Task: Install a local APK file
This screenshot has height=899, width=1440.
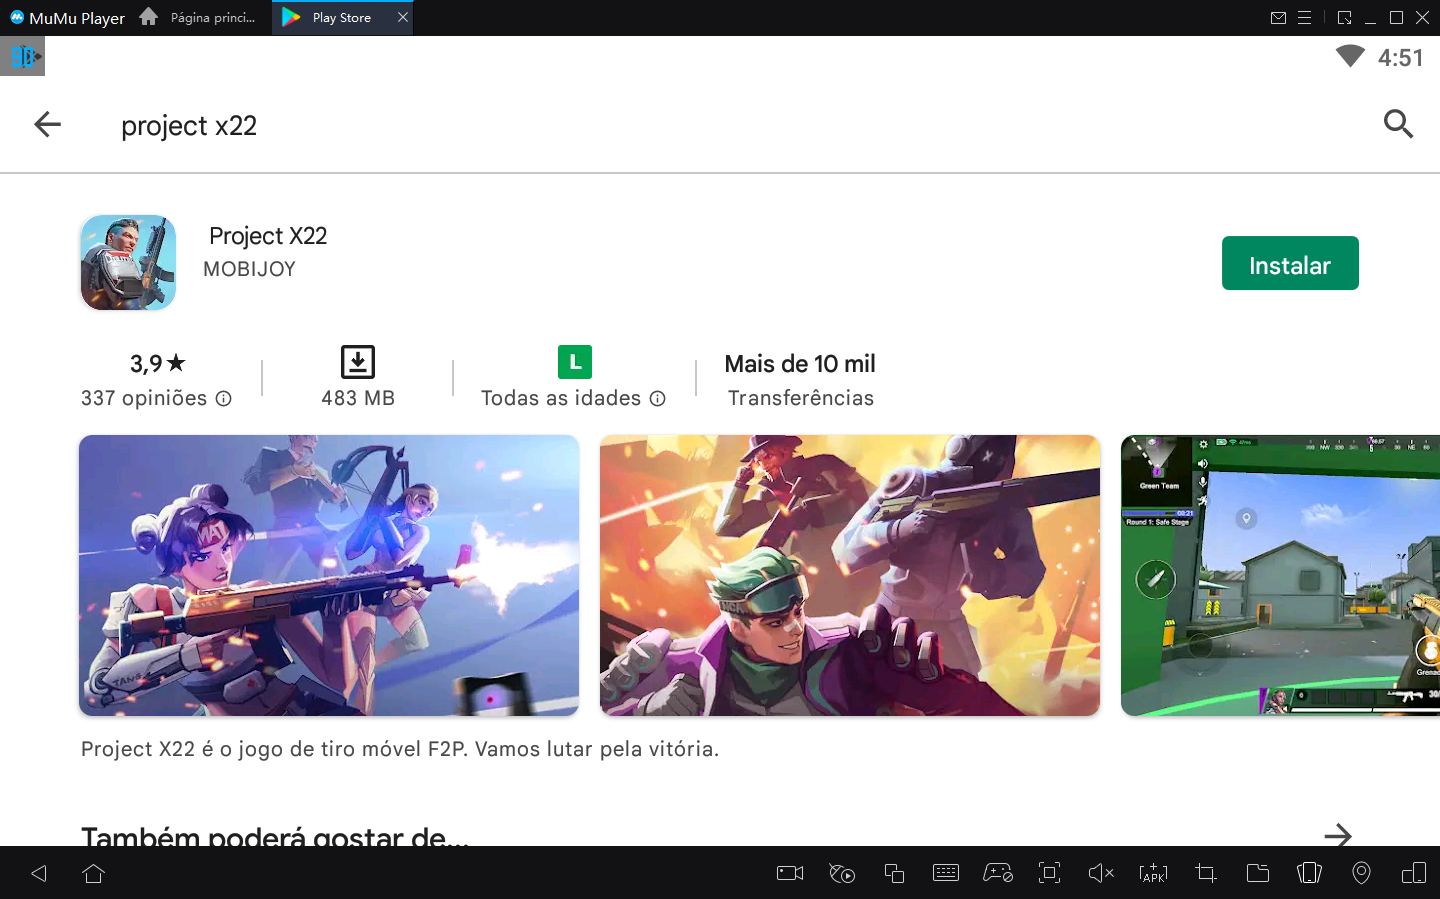Action: [x=1153, y=872]
